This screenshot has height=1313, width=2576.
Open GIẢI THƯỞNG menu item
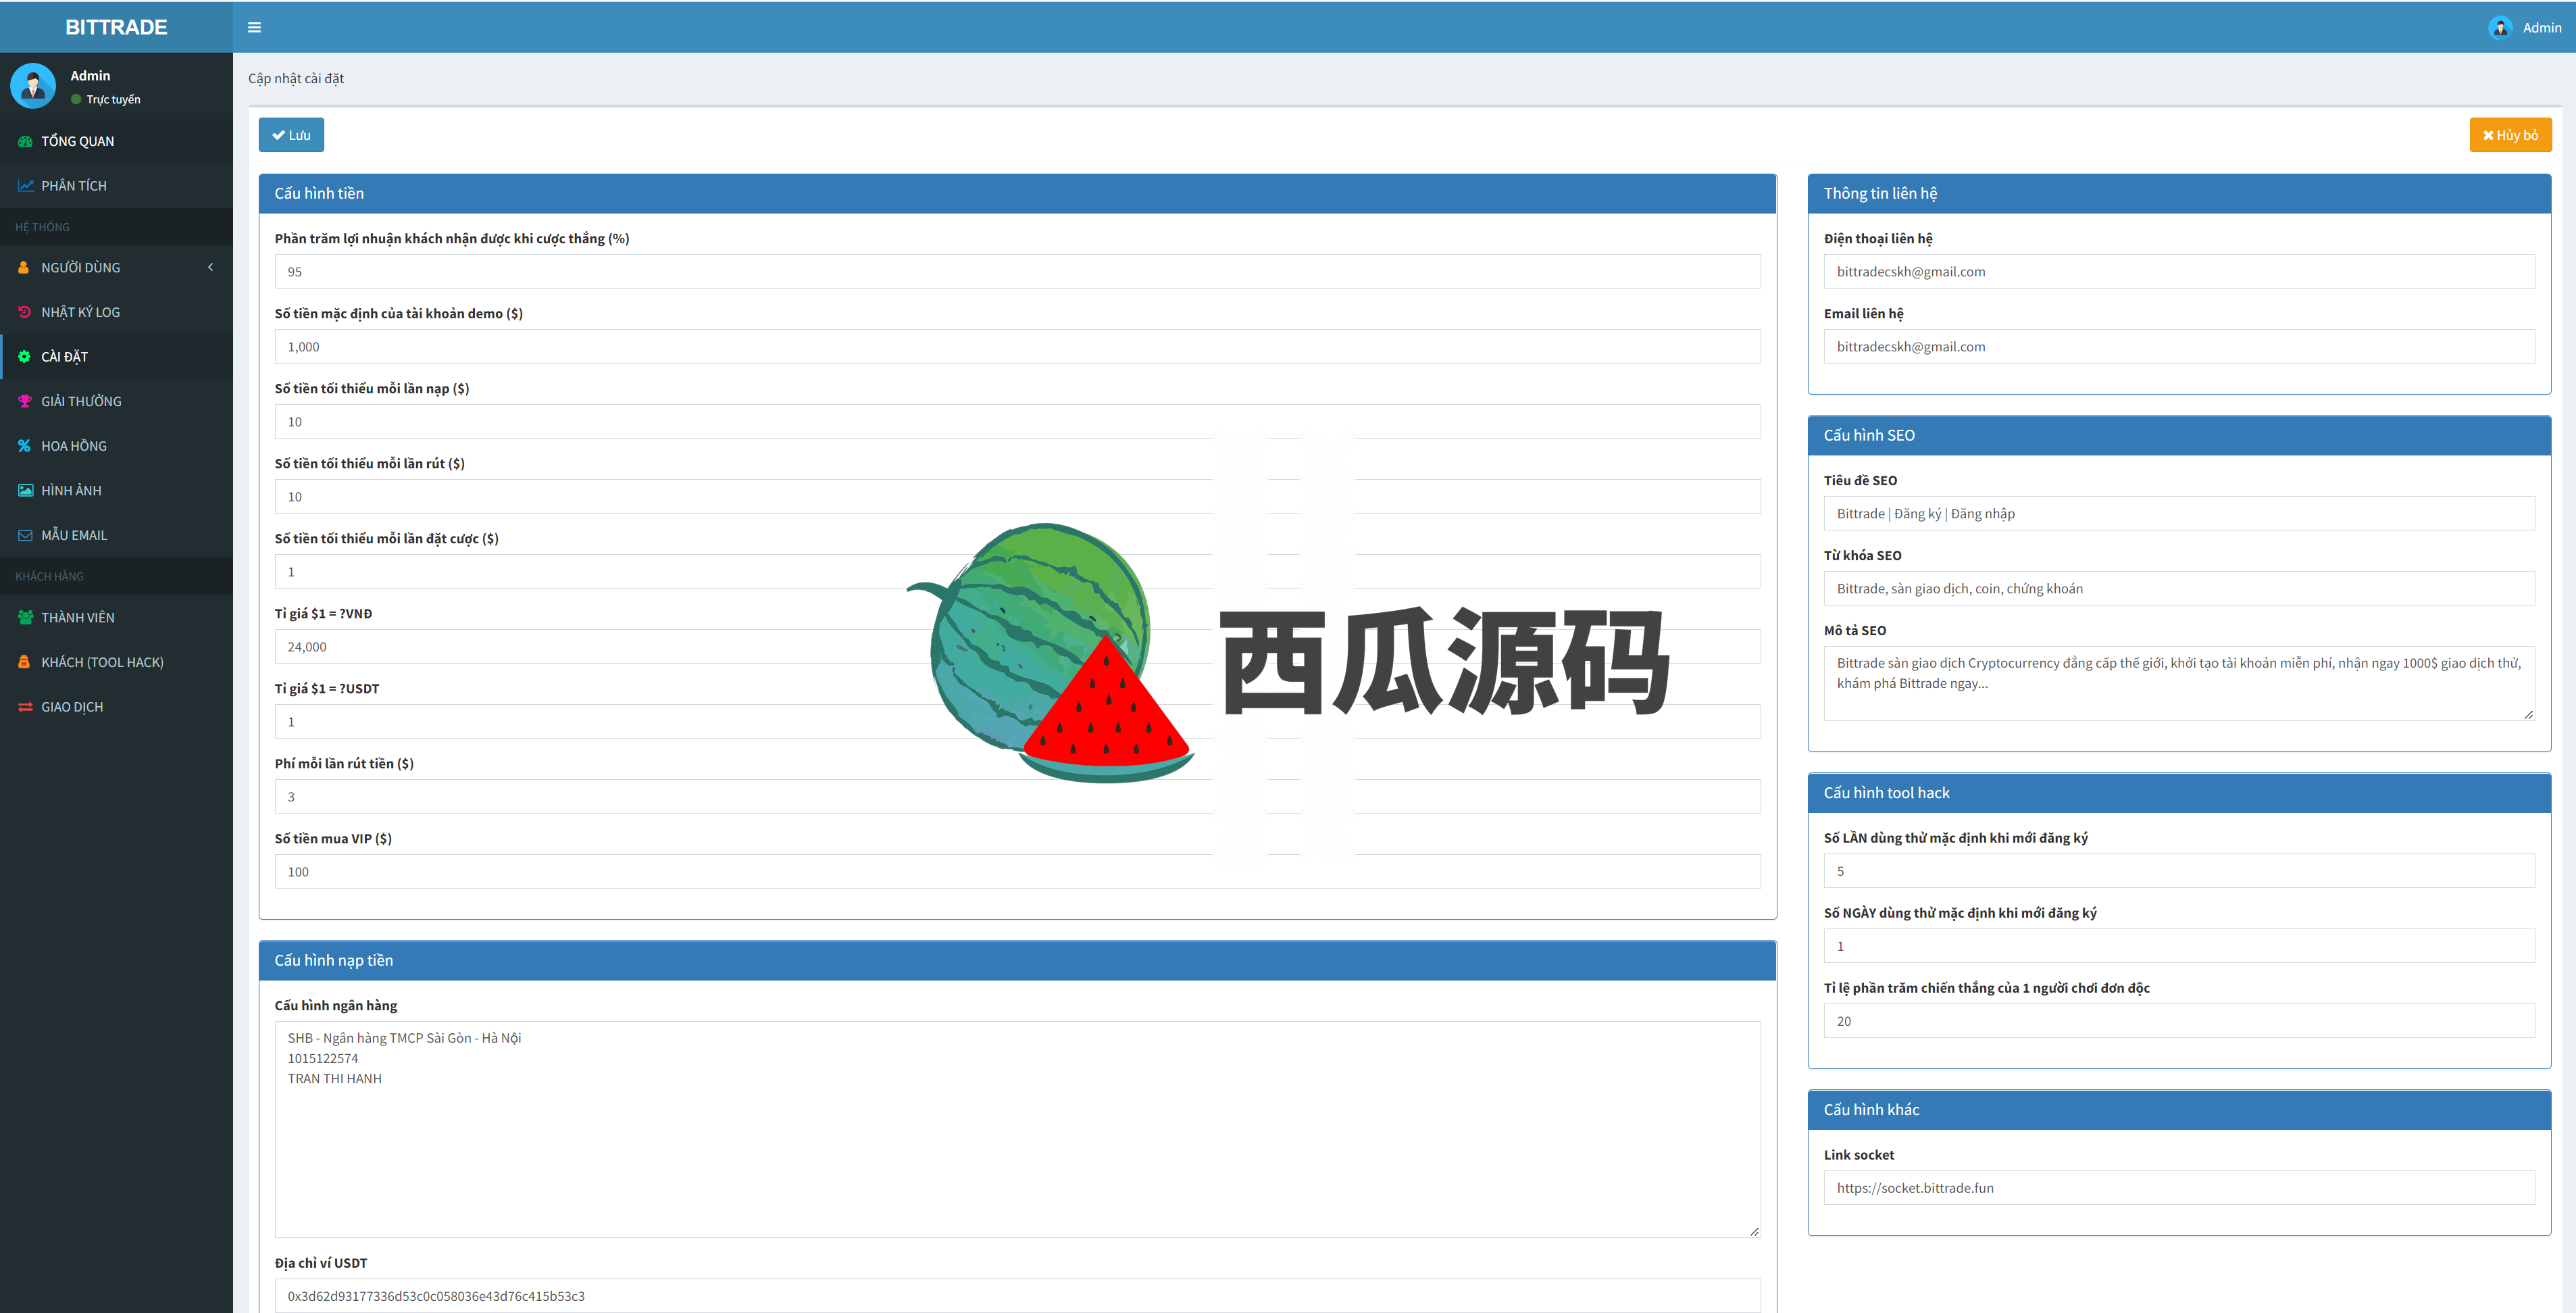tap(116, 401)
